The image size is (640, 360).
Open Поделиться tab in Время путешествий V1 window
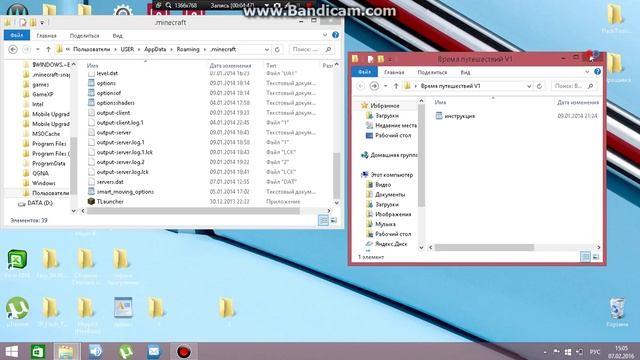tap(432, 72)
